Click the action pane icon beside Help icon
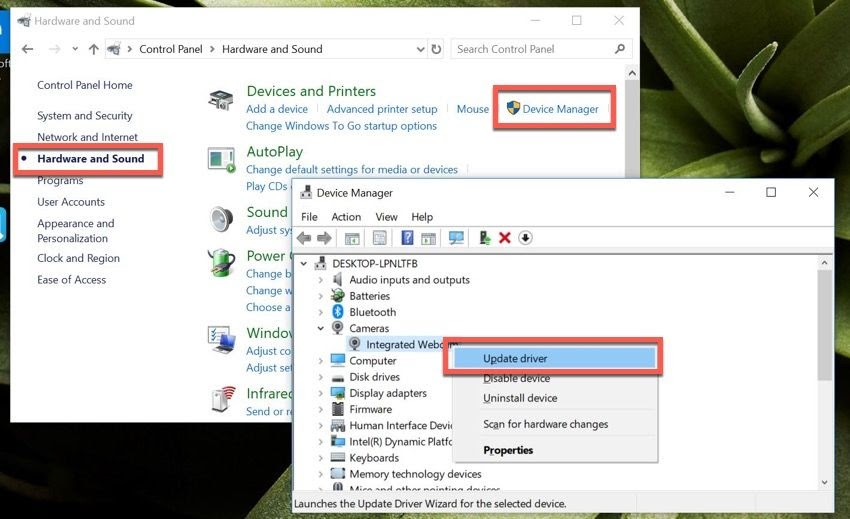The height and width of the screenshot is (519, 850). (428, 238)
